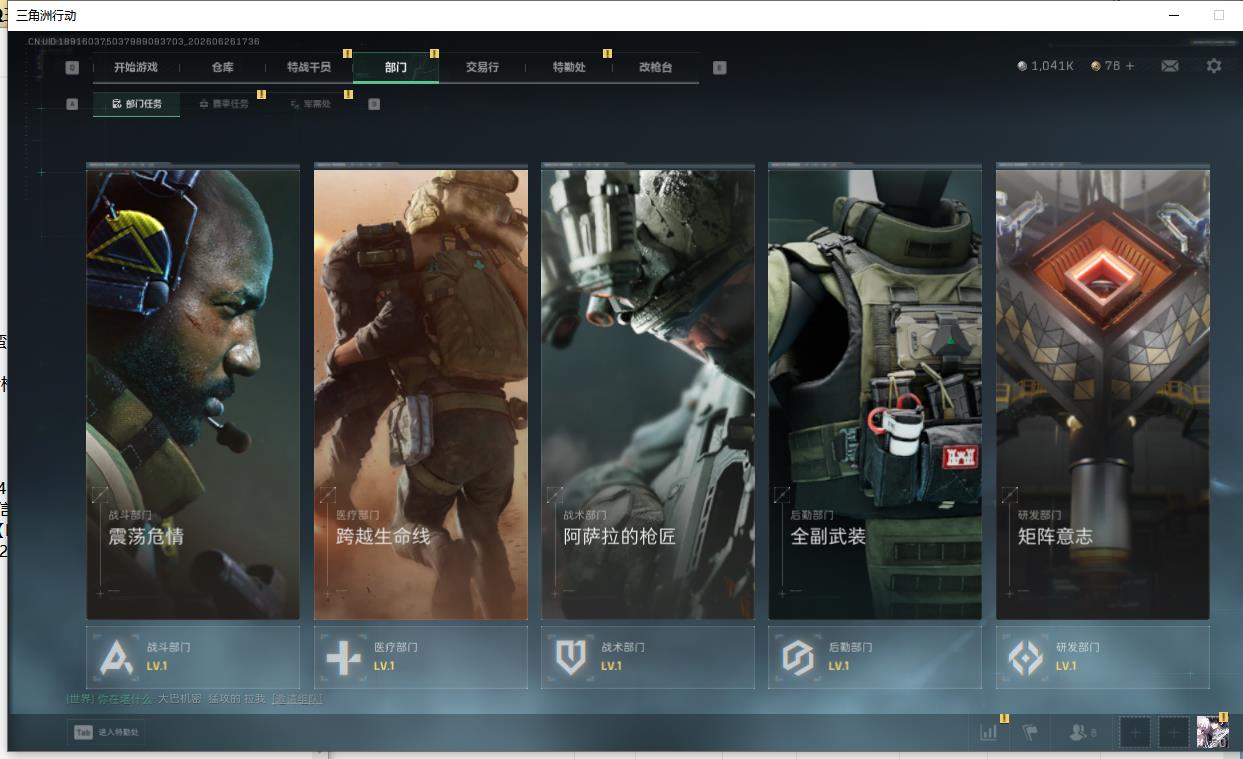Click the first empty teammate plus slot
This screenshot has width=1243, height=759.
tap(1135, 733)
